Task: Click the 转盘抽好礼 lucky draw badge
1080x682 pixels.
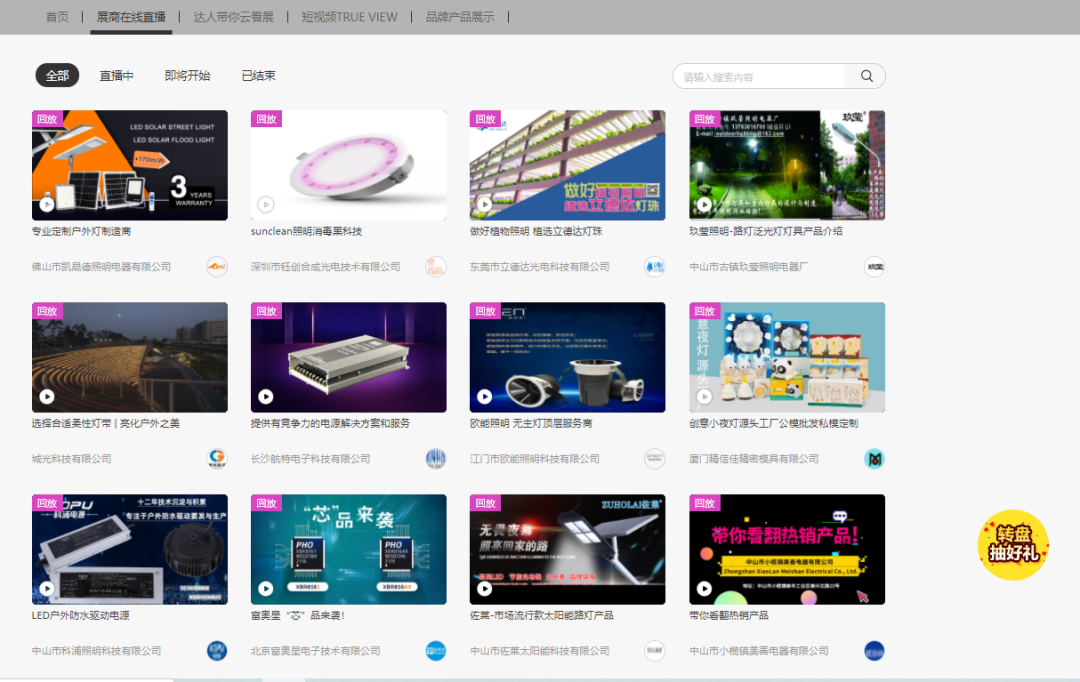Action: point(1013,545)
